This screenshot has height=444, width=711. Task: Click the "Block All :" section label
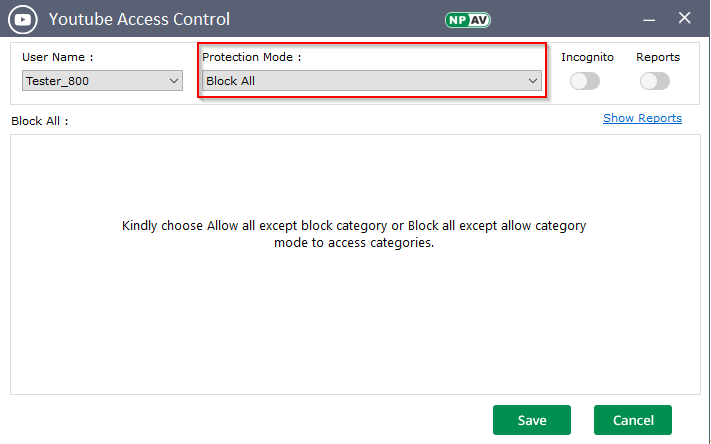(x=39, y=121)
